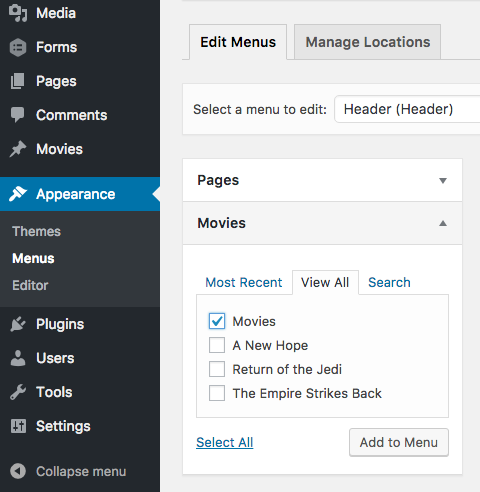This screenshot has height=492, width=480.
Task: Switch to the Most Recent tab
Action: pos(244,282)
